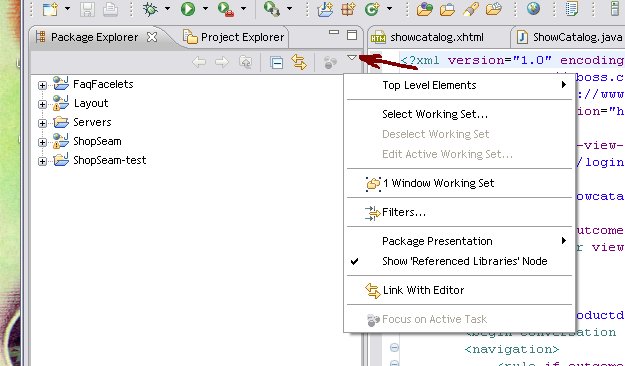The width and height of the screenshot is (625, 366).
Task: Click the web browser globe icon
Action: tap(533, 8)
